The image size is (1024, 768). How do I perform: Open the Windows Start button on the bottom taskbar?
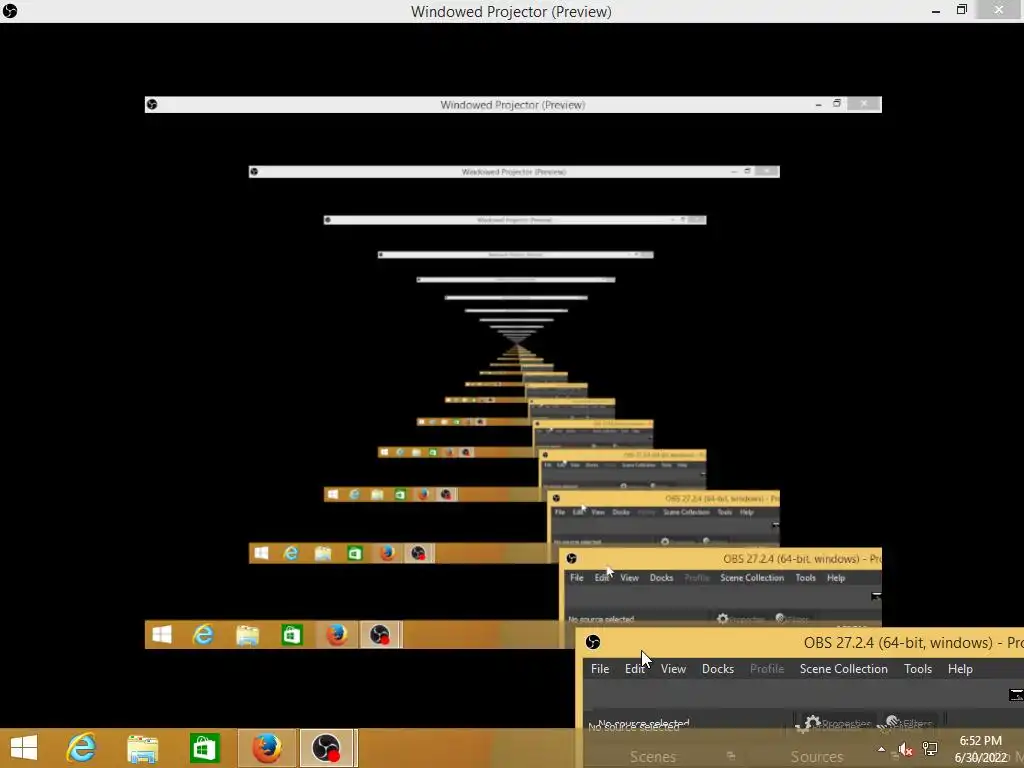point(24,748)
